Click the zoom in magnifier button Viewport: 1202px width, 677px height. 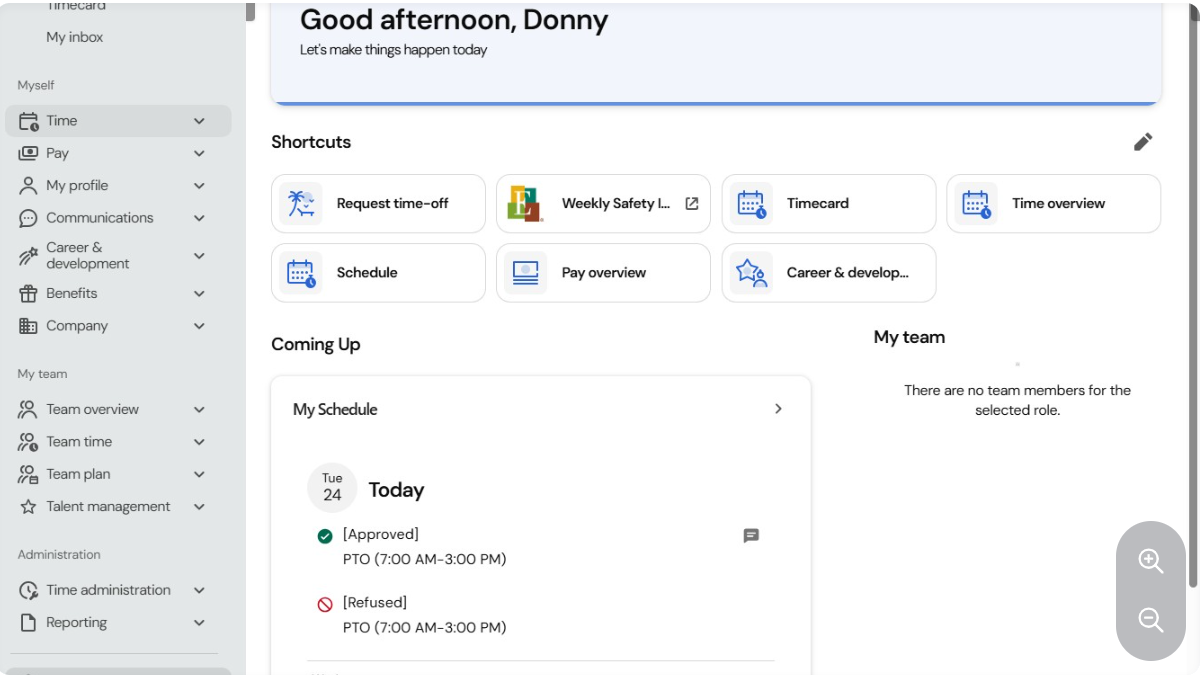tap(1151, 562)
